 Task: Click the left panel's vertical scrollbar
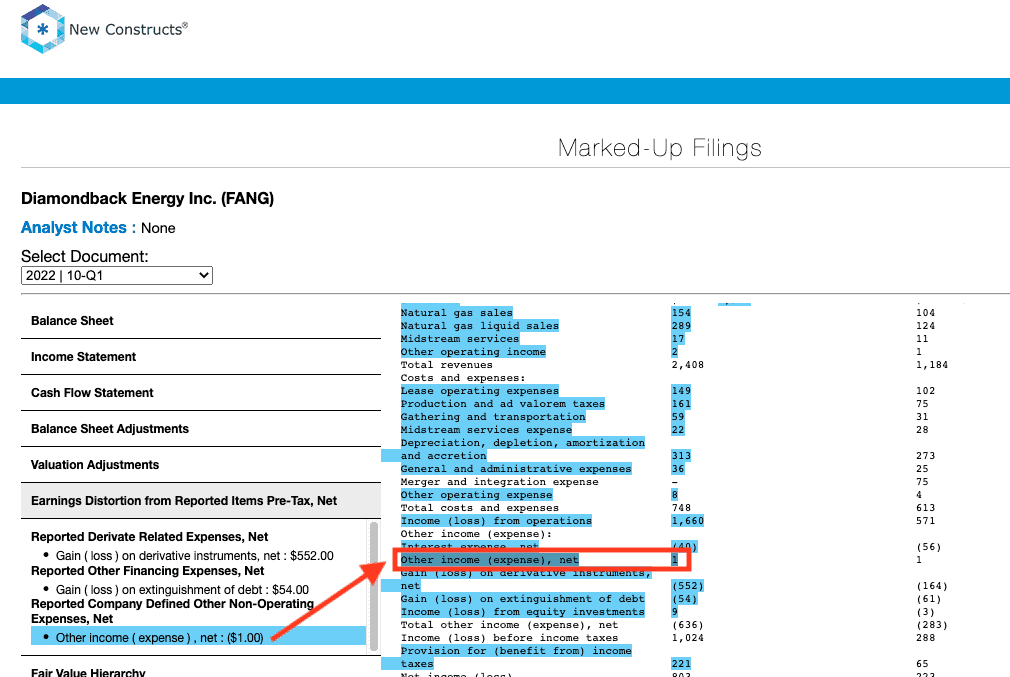coord(374,586)
